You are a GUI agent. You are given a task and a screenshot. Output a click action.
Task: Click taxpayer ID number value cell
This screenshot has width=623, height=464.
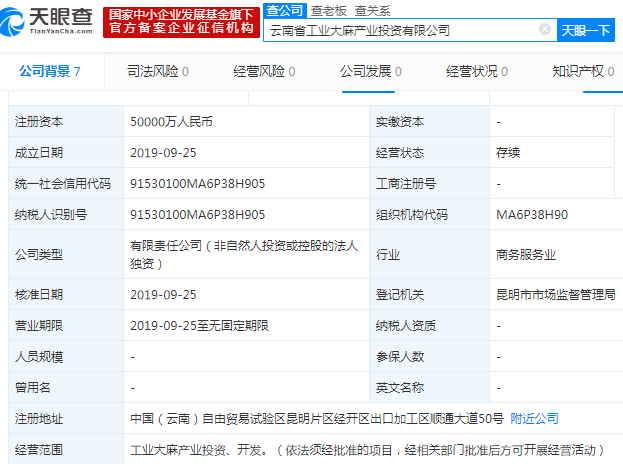tap(246, 215)
